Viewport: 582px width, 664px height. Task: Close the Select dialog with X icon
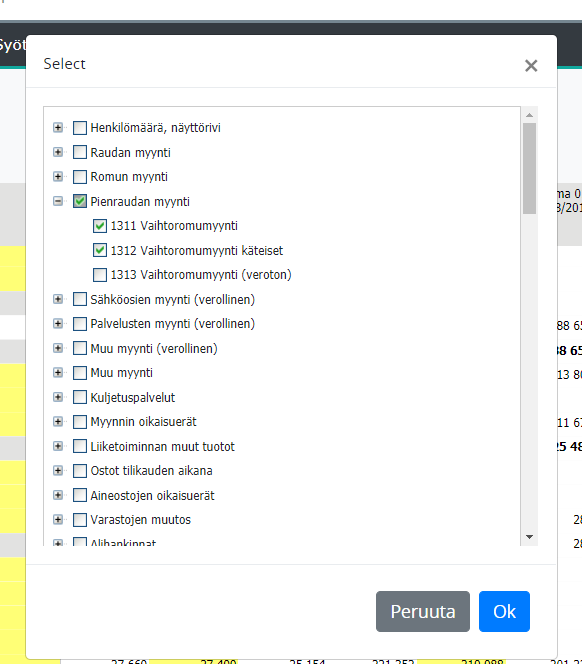[531, 66]
